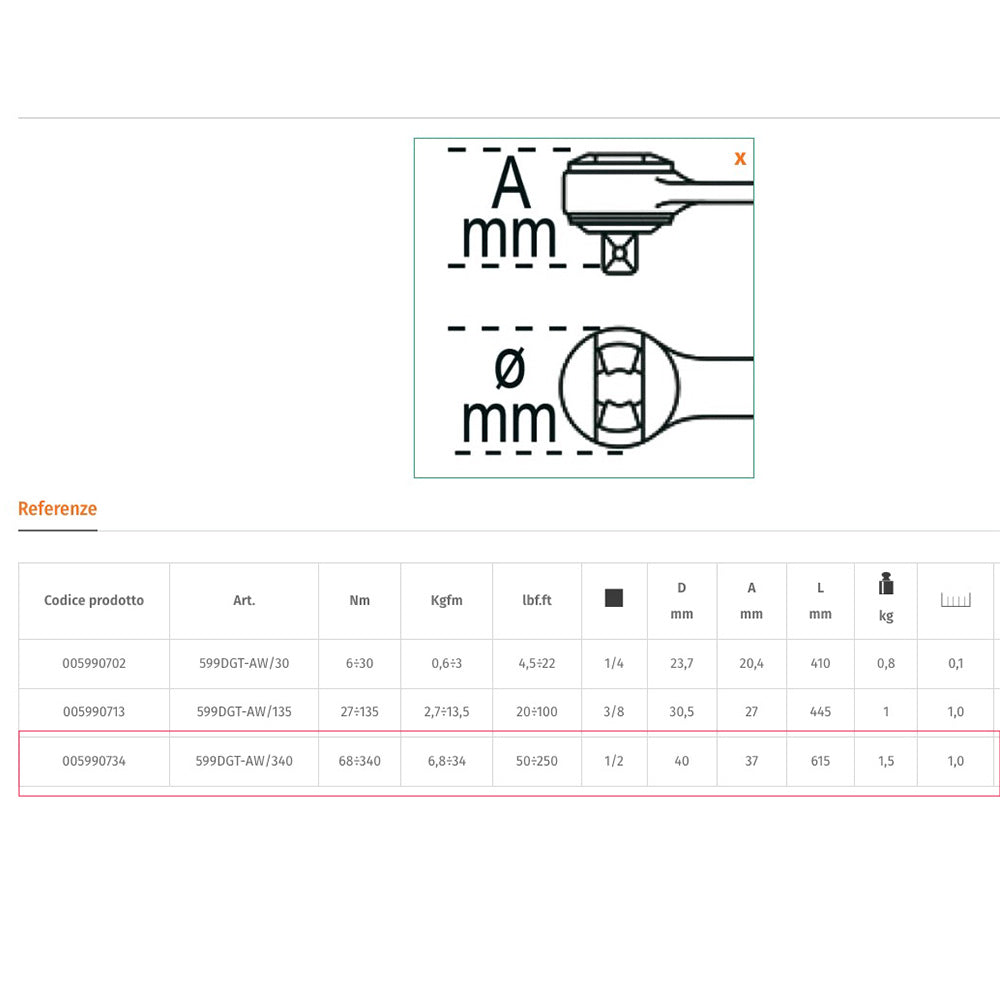Open the Referenze tab
Screen dimensions: 1000x1000
coord(57,509)
